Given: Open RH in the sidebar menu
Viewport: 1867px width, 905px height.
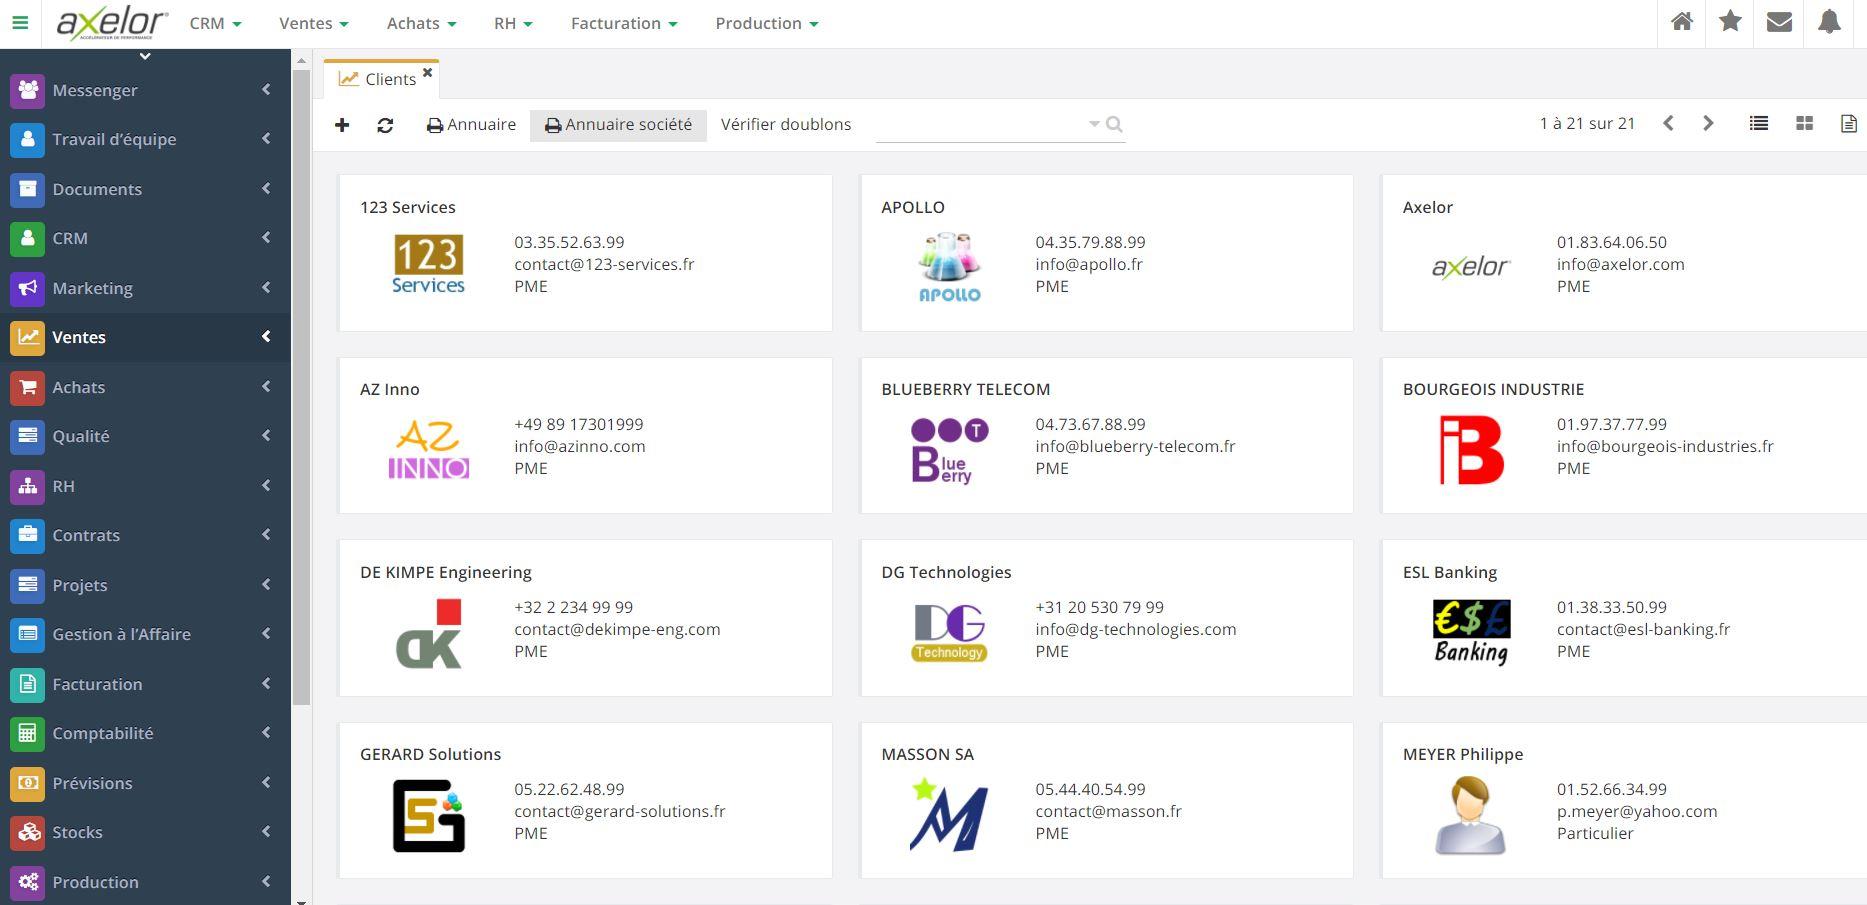Looking at the screenshot, I should 145,486.
